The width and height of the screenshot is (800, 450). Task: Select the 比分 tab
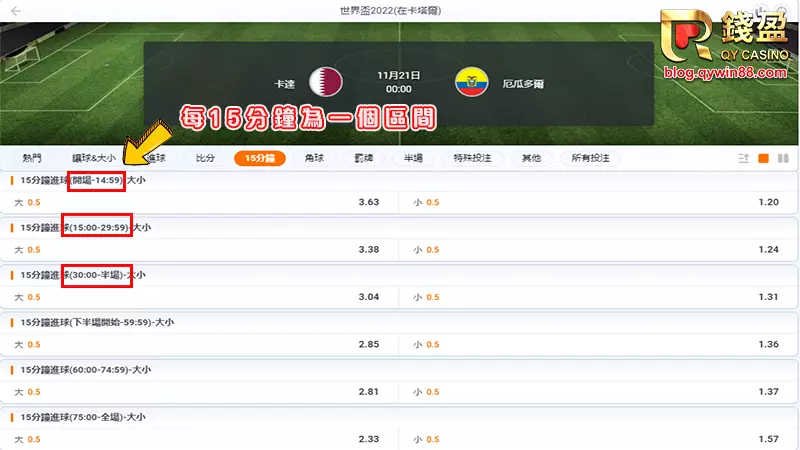click(205, 158)
